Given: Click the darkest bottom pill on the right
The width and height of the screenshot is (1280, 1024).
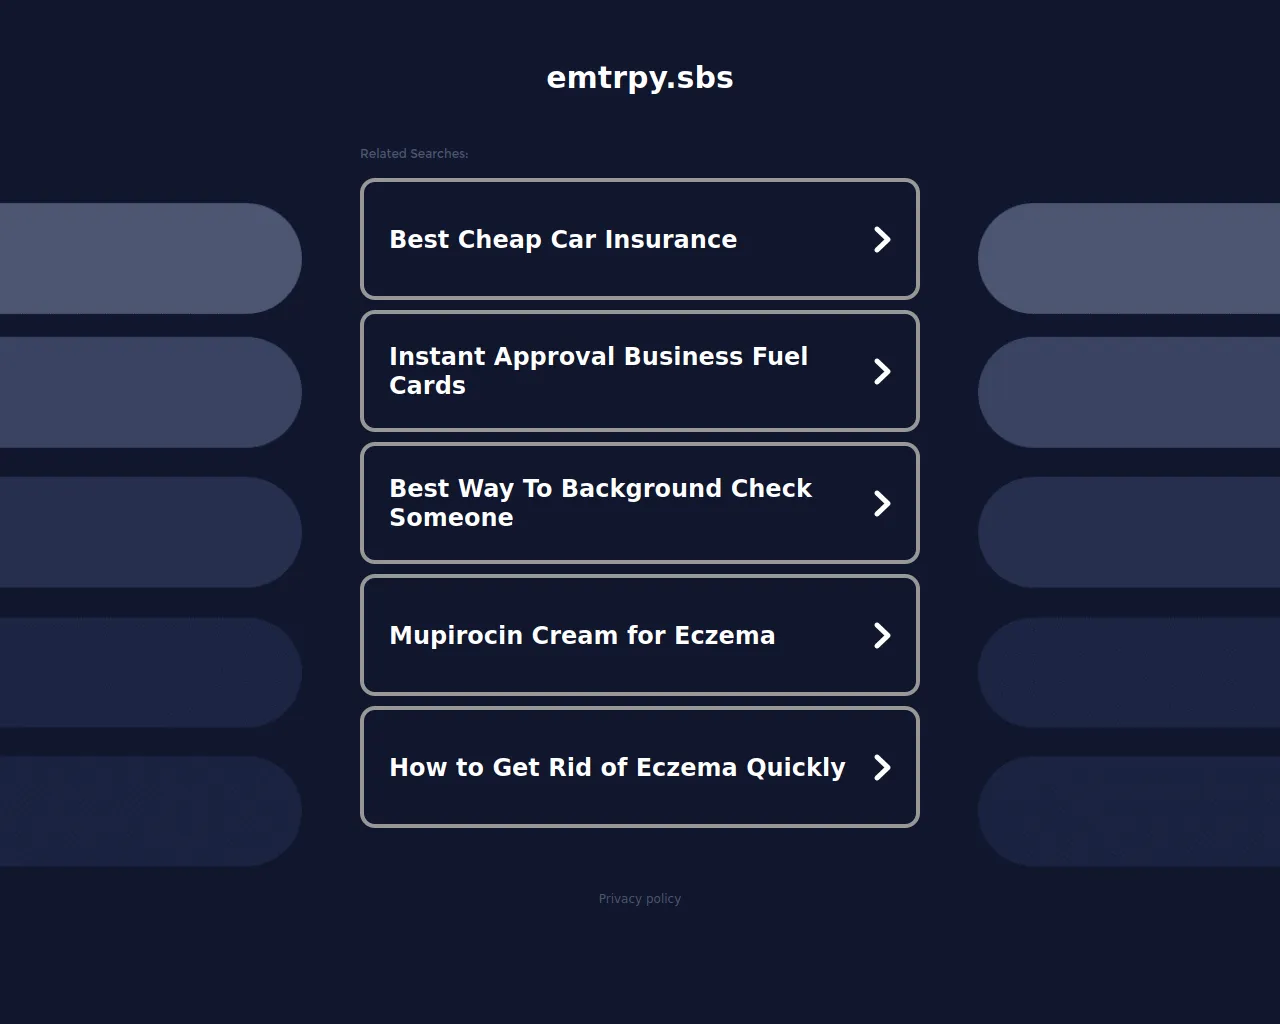Looking at the screenshot, I should pyautogui.click(x=1130, y=811).
